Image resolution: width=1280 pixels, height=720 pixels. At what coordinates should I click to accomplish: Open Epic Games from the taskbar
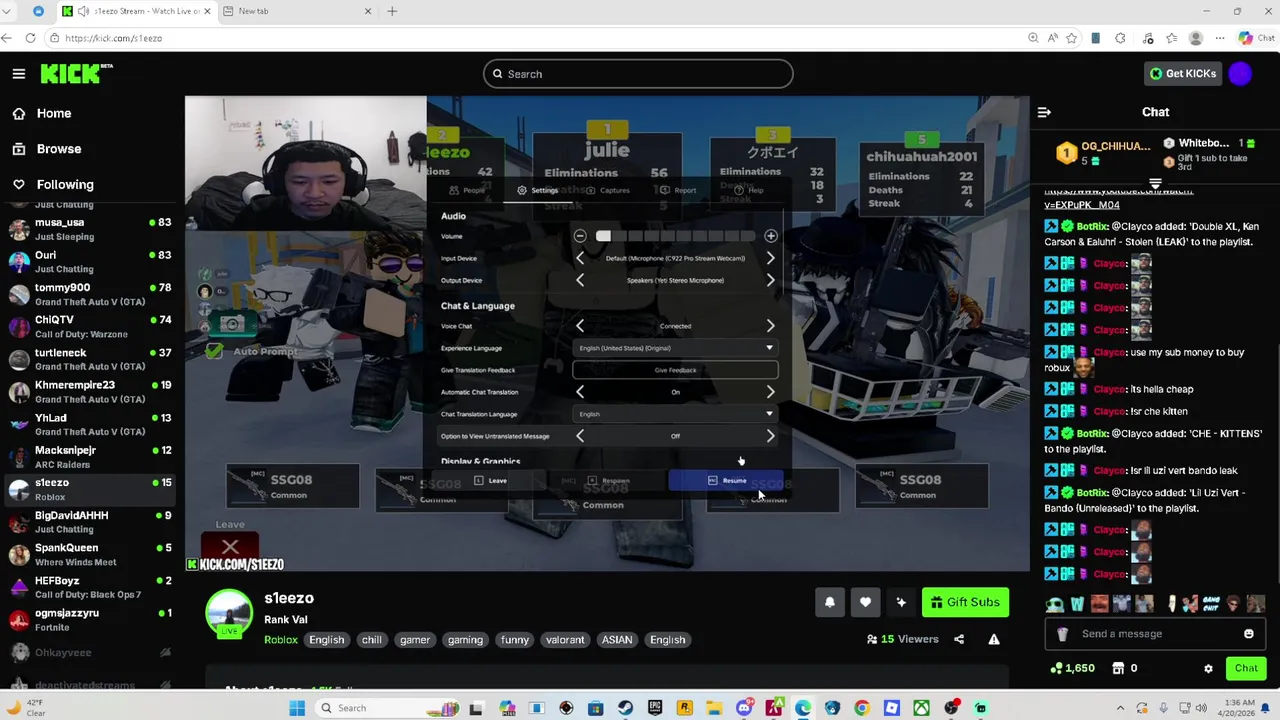[655, 708]
